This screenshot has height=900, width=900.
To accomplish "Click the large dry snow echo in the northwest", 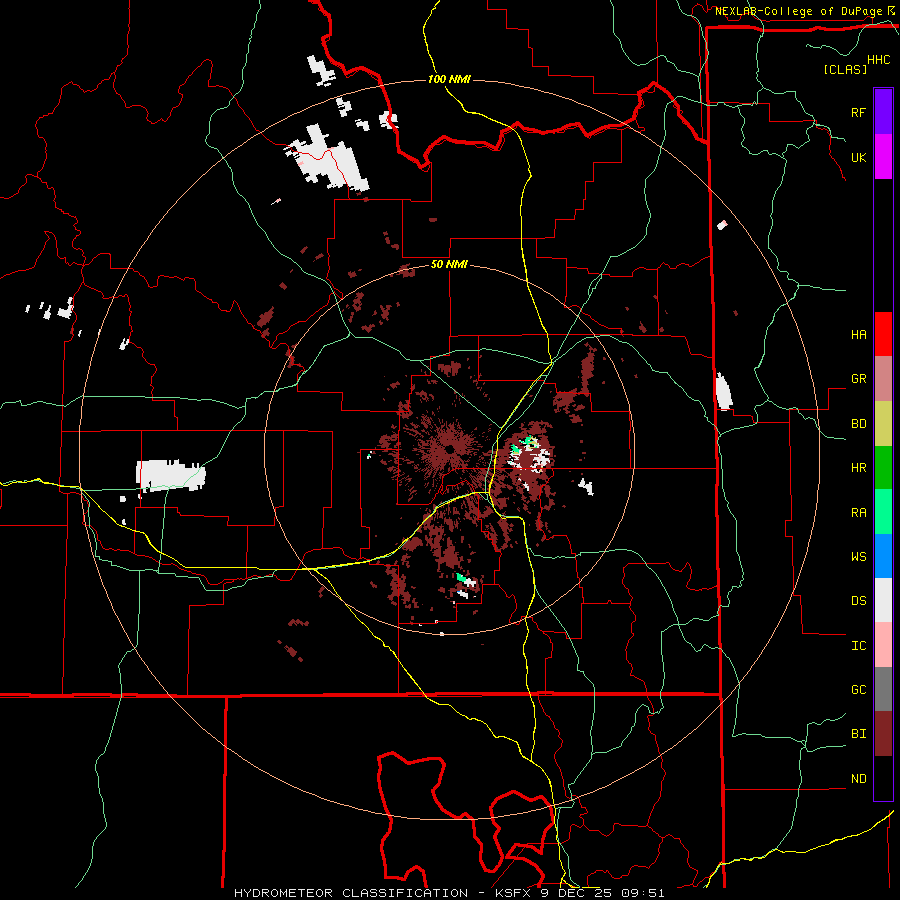I will pyautogui.click(x=327, y=158).
